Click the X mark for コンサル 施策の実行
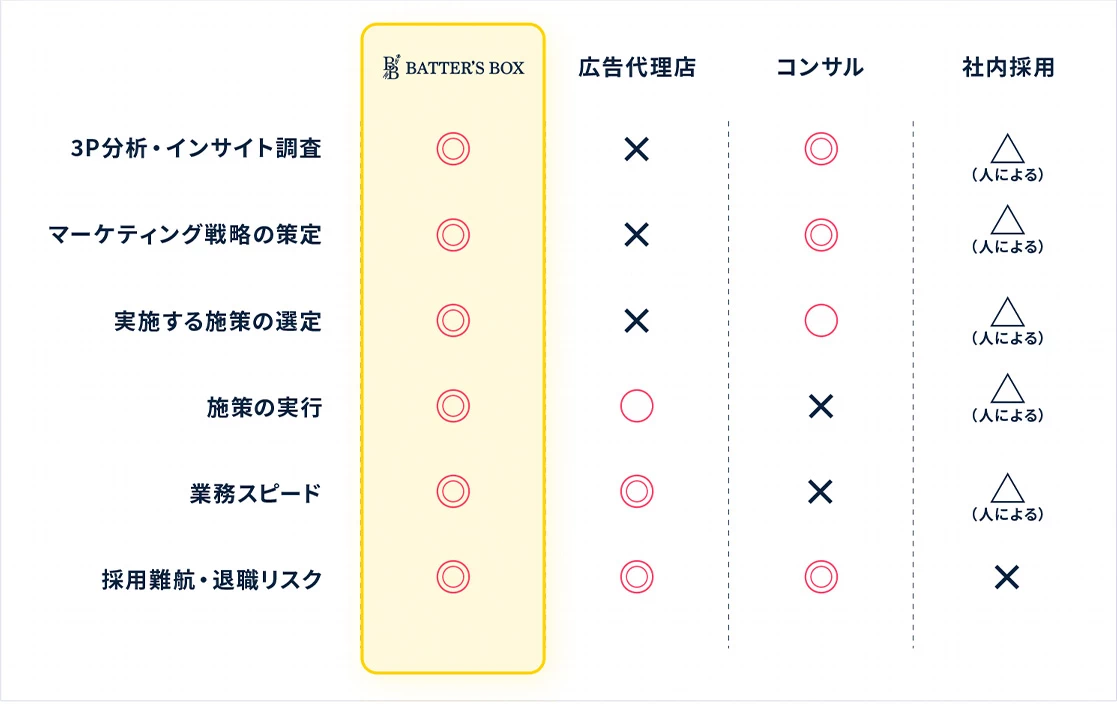Screen dimensions: 1117x708 [x=820, y=406]
